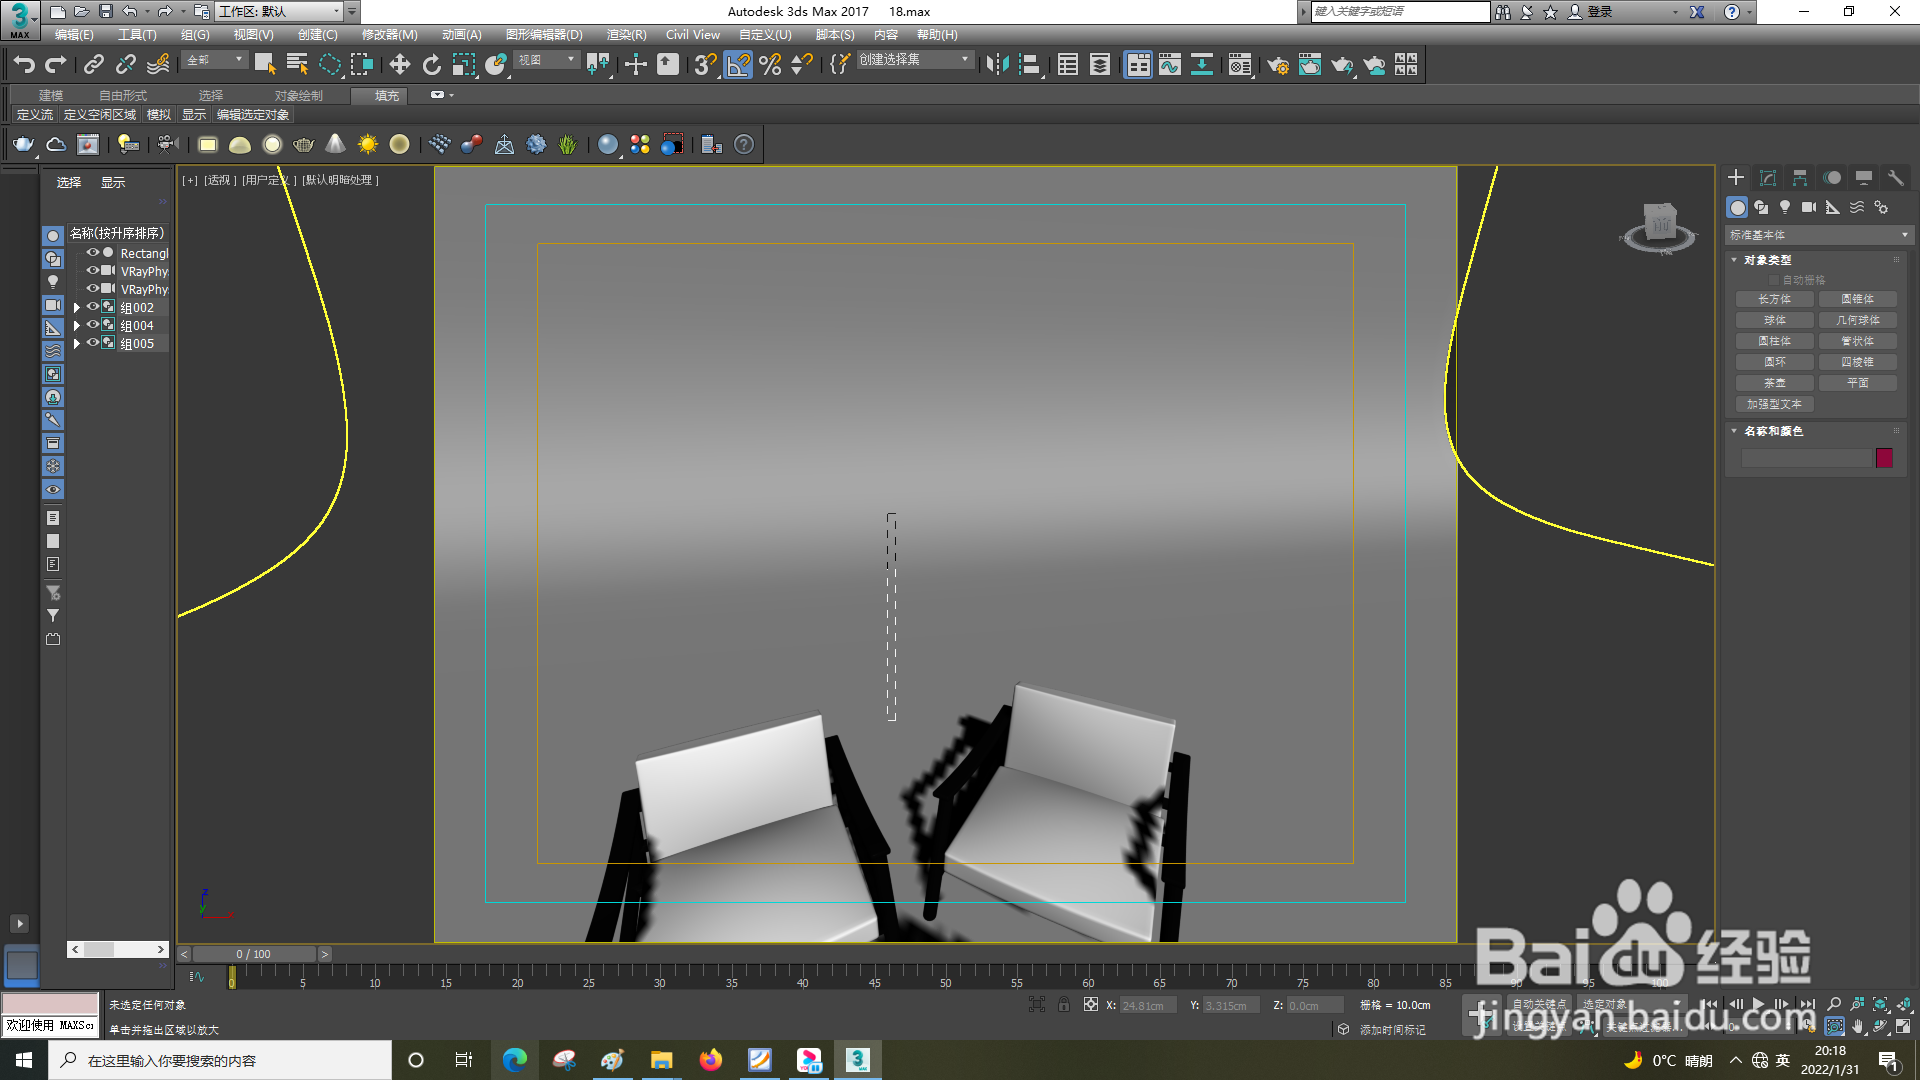The height and width of the screenshot is (1082, 1920).
Task: Click the V-Ray sun light icon
Action: [368, 145]
